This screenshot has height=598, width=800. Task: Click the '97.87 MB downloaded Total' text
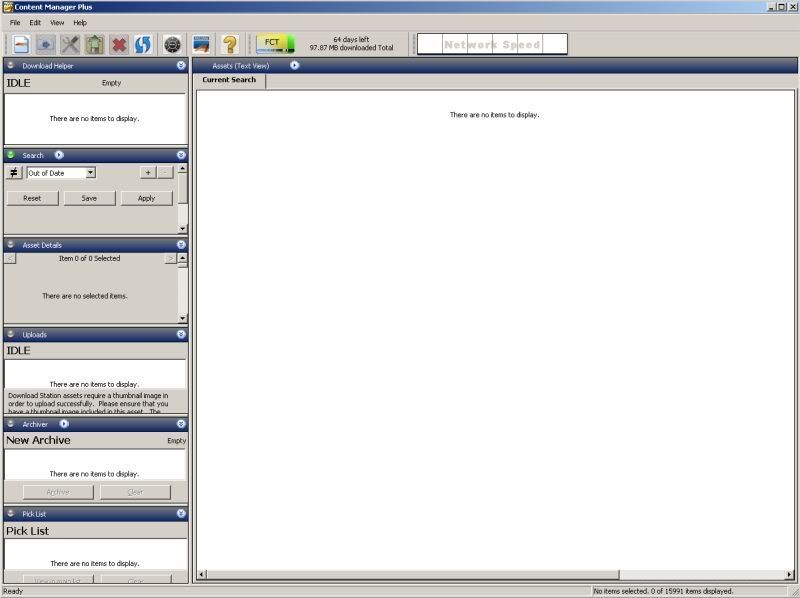pyautogui.click(x=351, y=48)
